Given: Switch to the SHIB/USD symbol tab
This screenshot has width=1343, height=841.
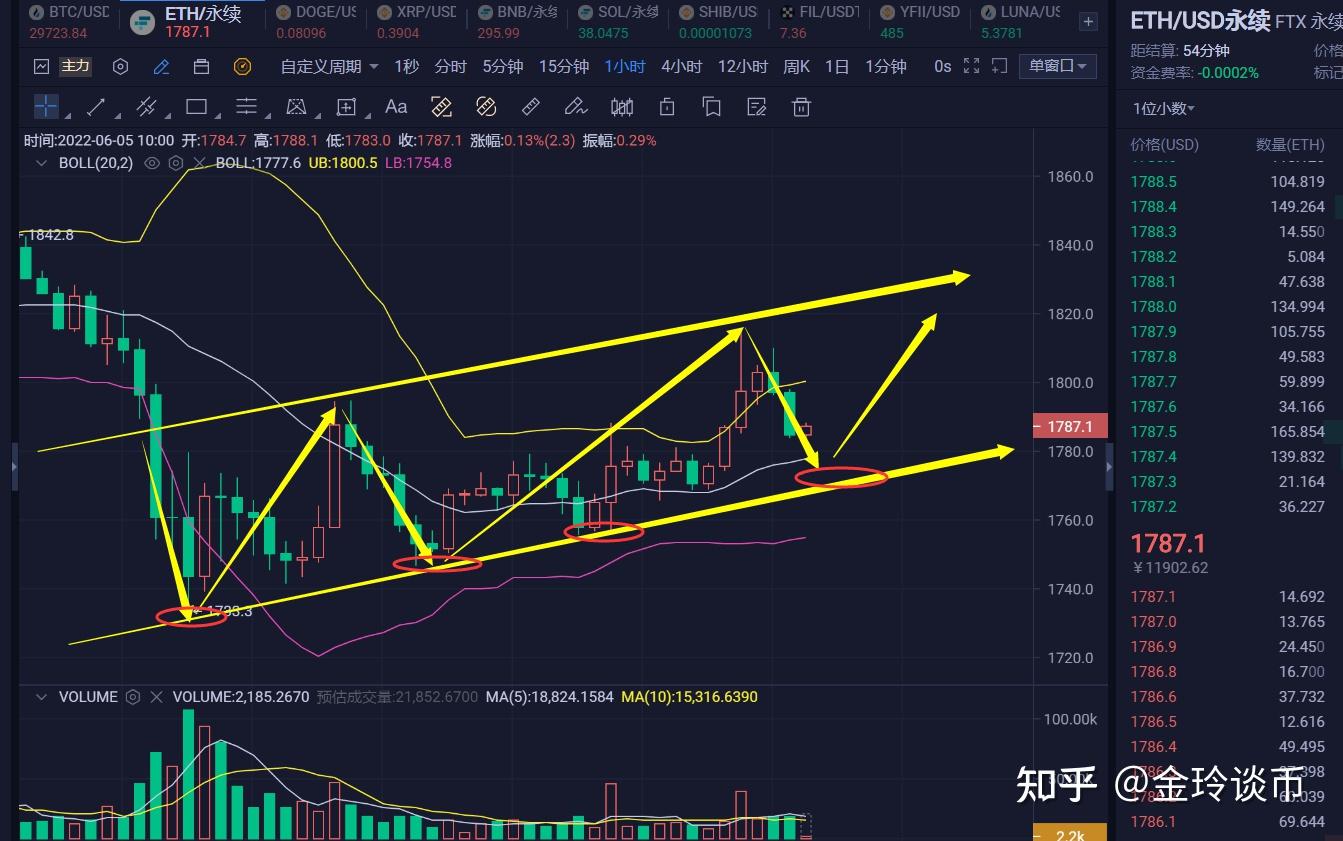Looking at the screenshot, I should tap(717, 21).
